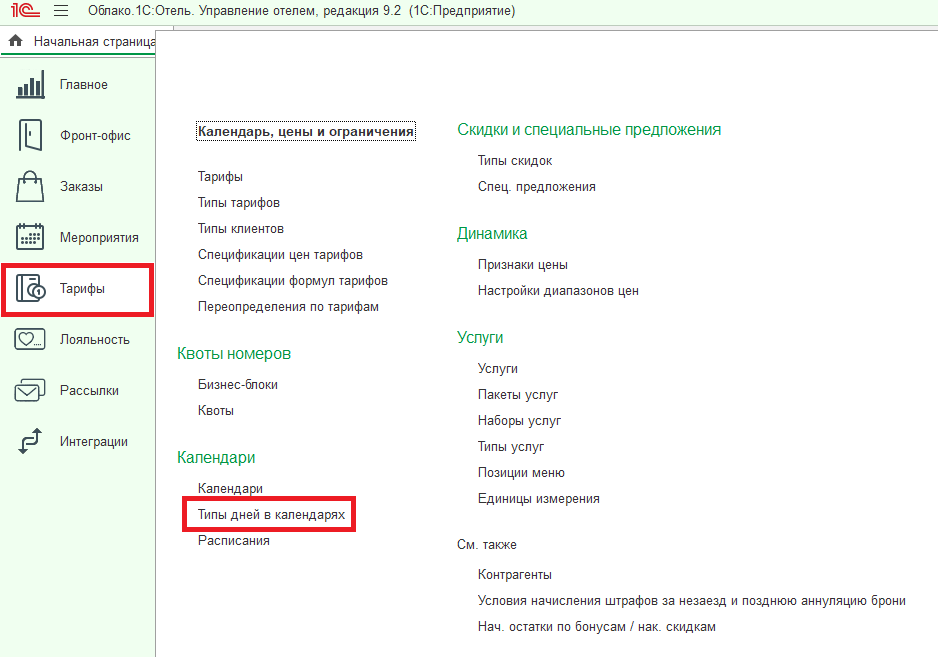Open Нач. остатки по бонусам / нак. скидкам
Screen dimensions: 938x657
596,626
